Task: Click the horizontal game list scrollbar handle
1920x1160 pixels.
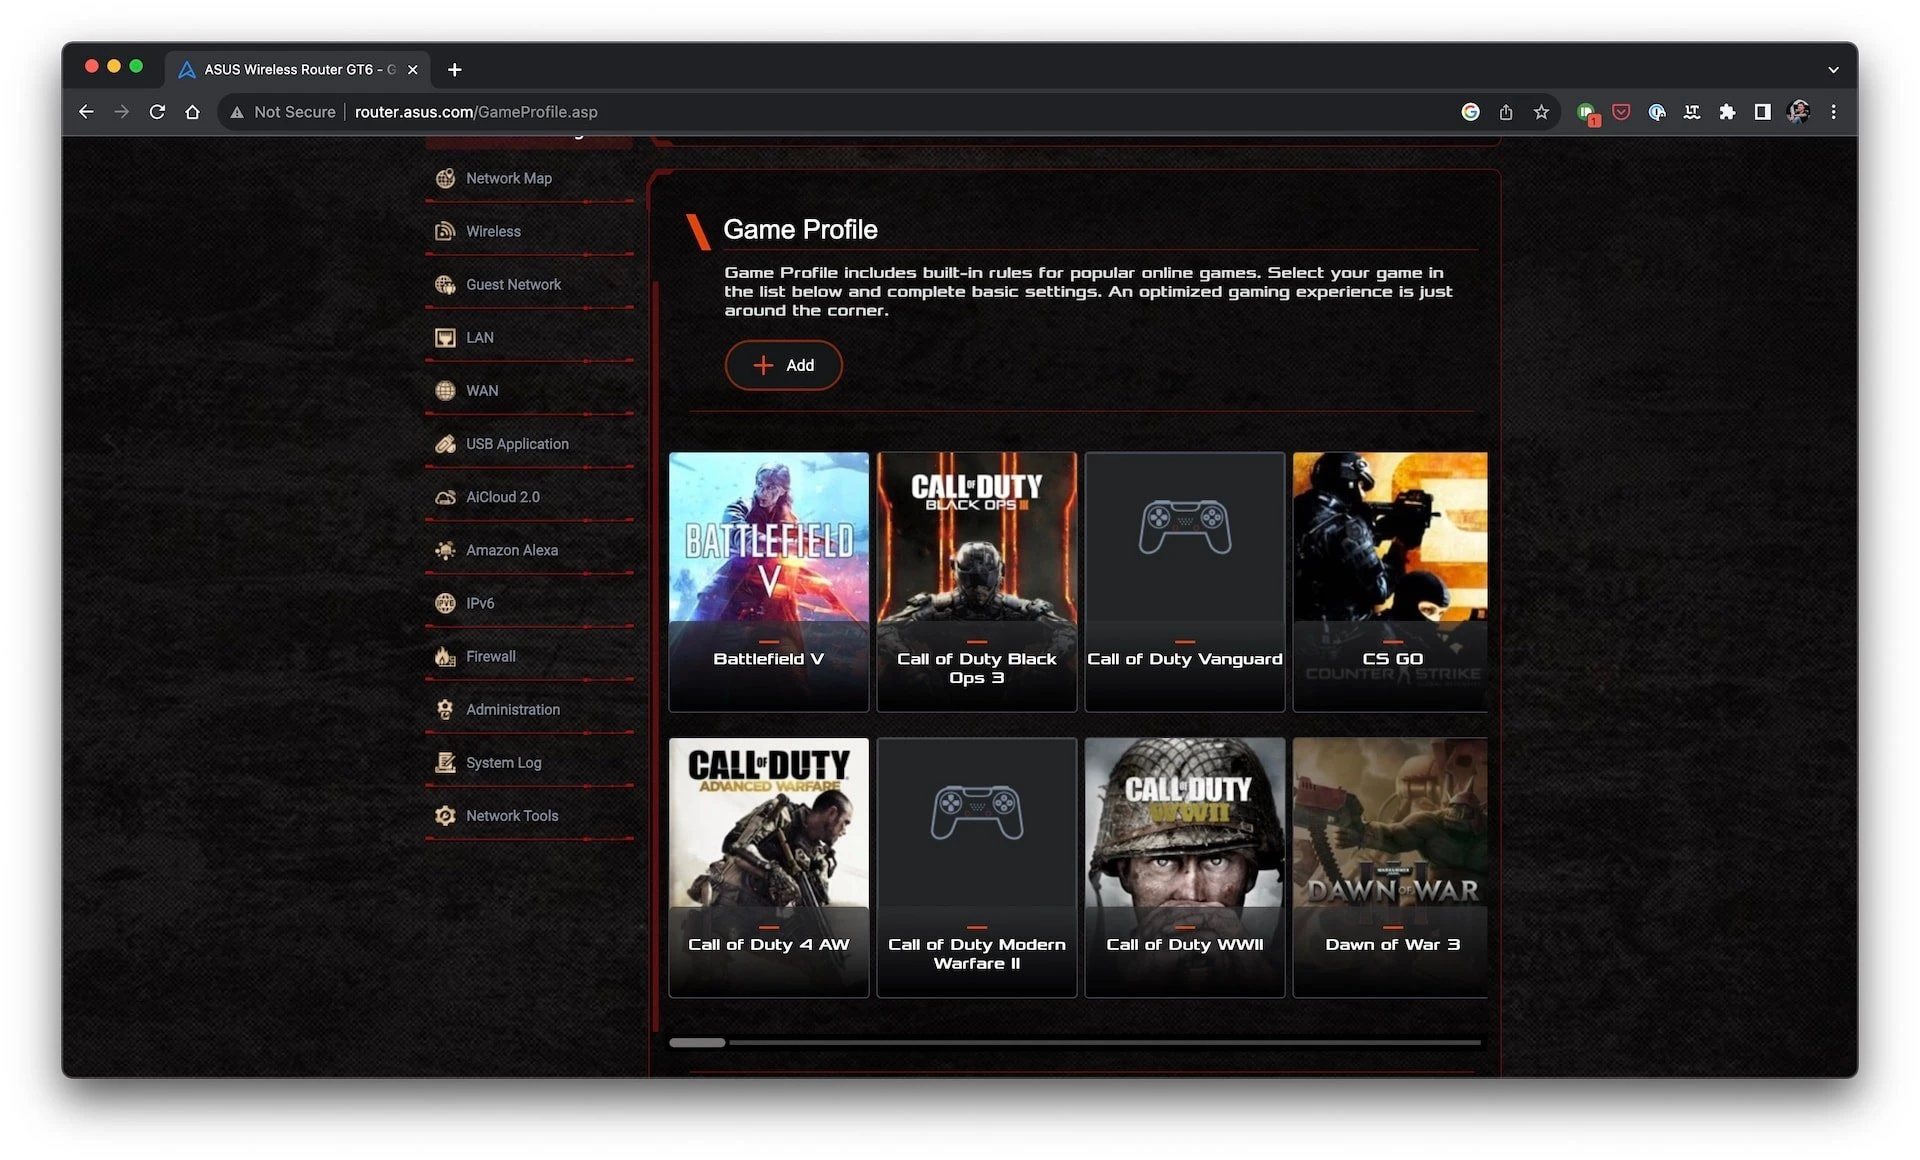Action: pyautogui.click(x=697, y=1042)
